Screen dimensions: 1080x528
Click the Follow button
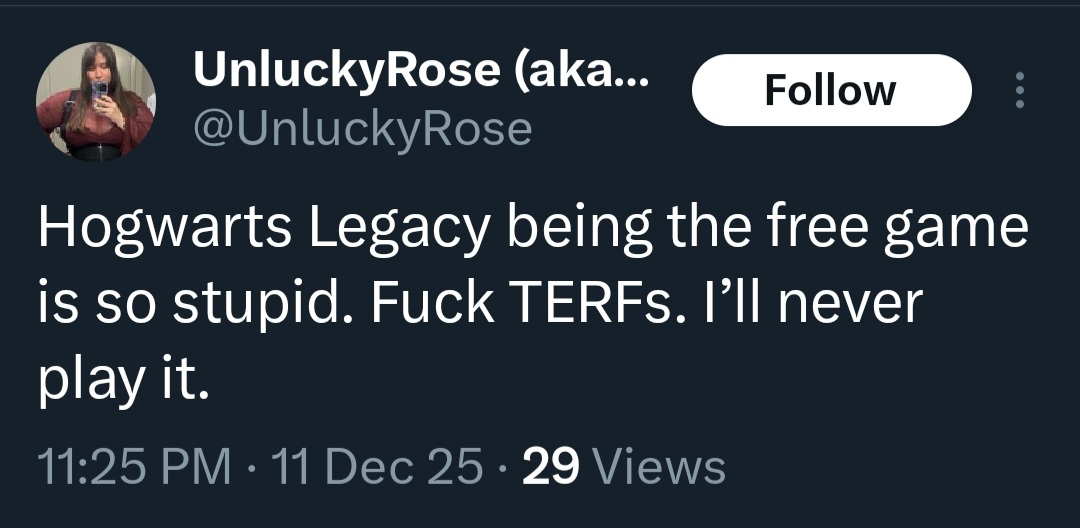(x=831, y=90)
